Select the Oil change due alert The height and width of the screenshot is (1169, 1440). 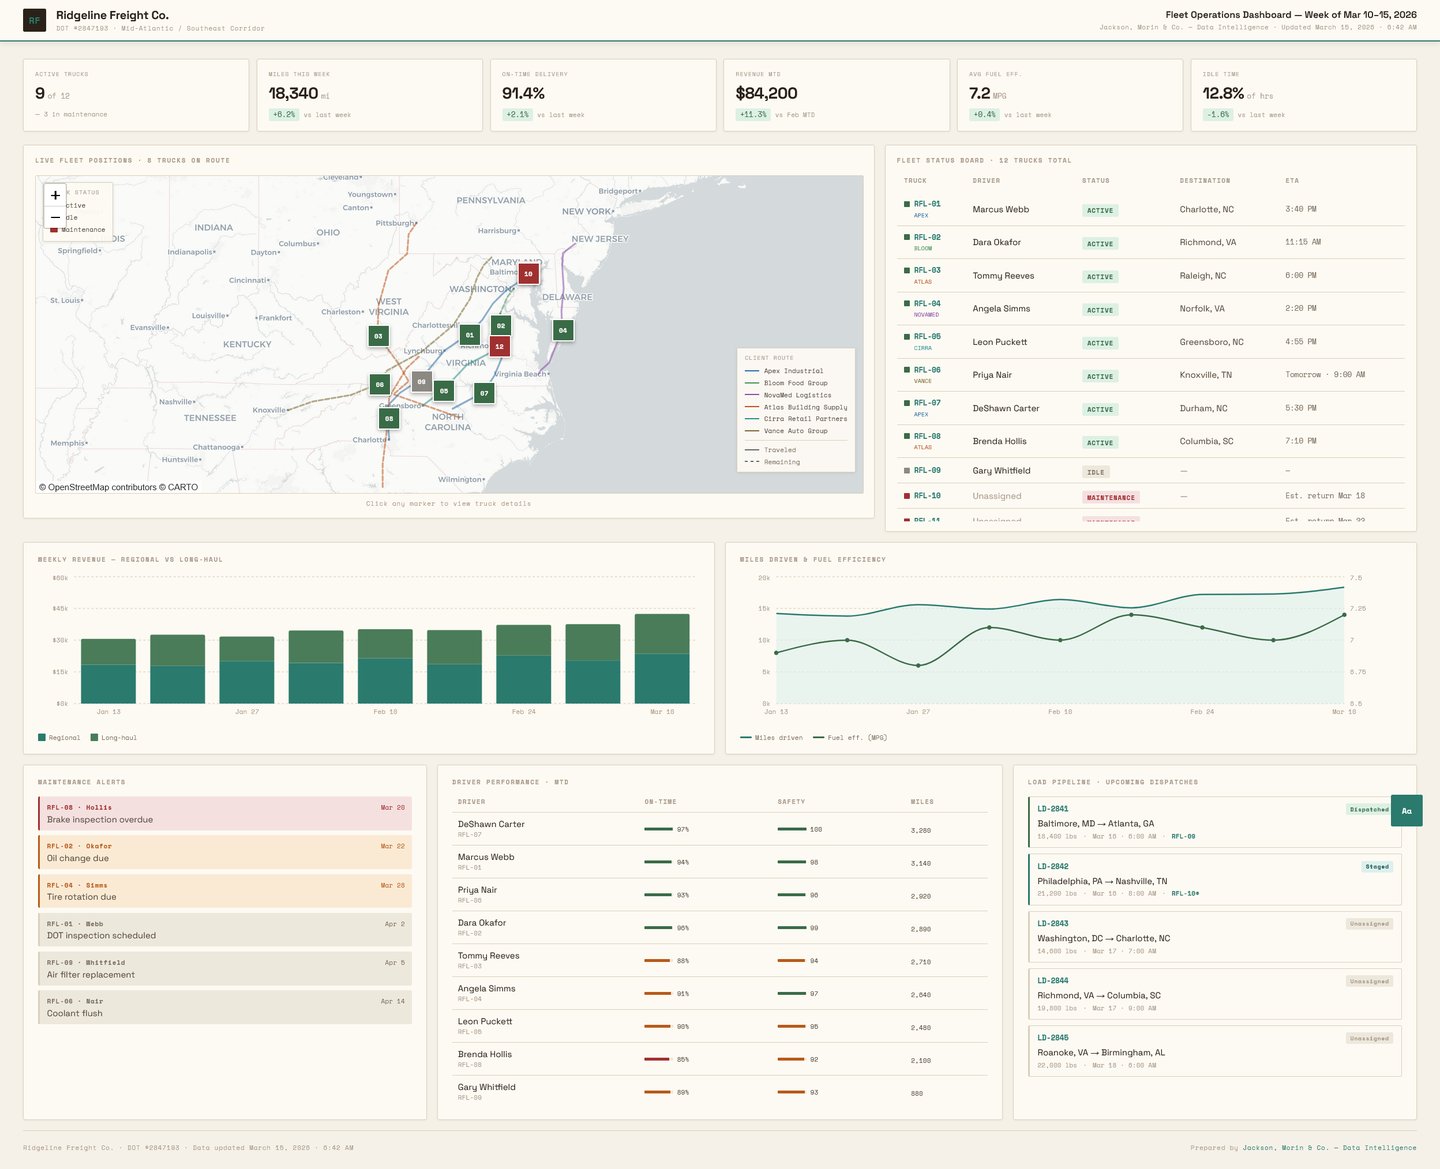pyautogui.click(x=224, y=852)
